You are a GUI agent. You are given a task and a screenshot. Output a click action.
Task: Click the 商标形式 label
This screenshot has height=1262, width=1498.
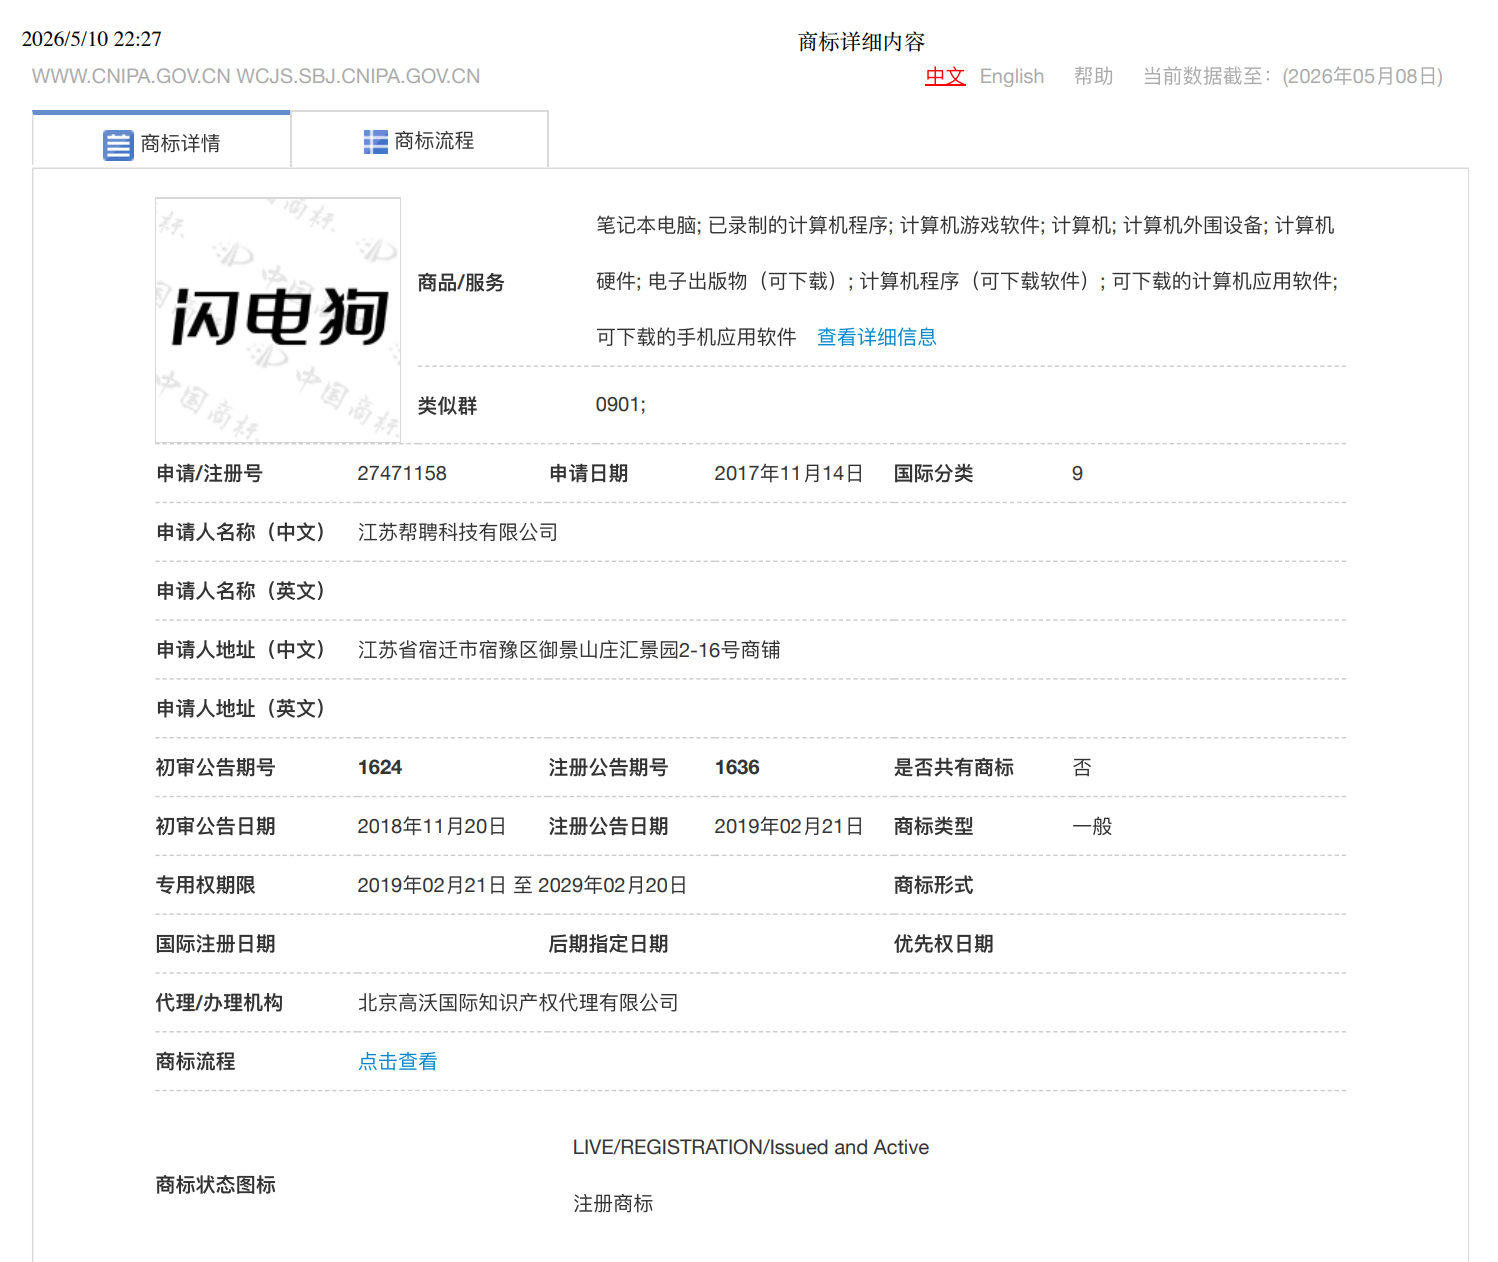(x=933, y=885)
